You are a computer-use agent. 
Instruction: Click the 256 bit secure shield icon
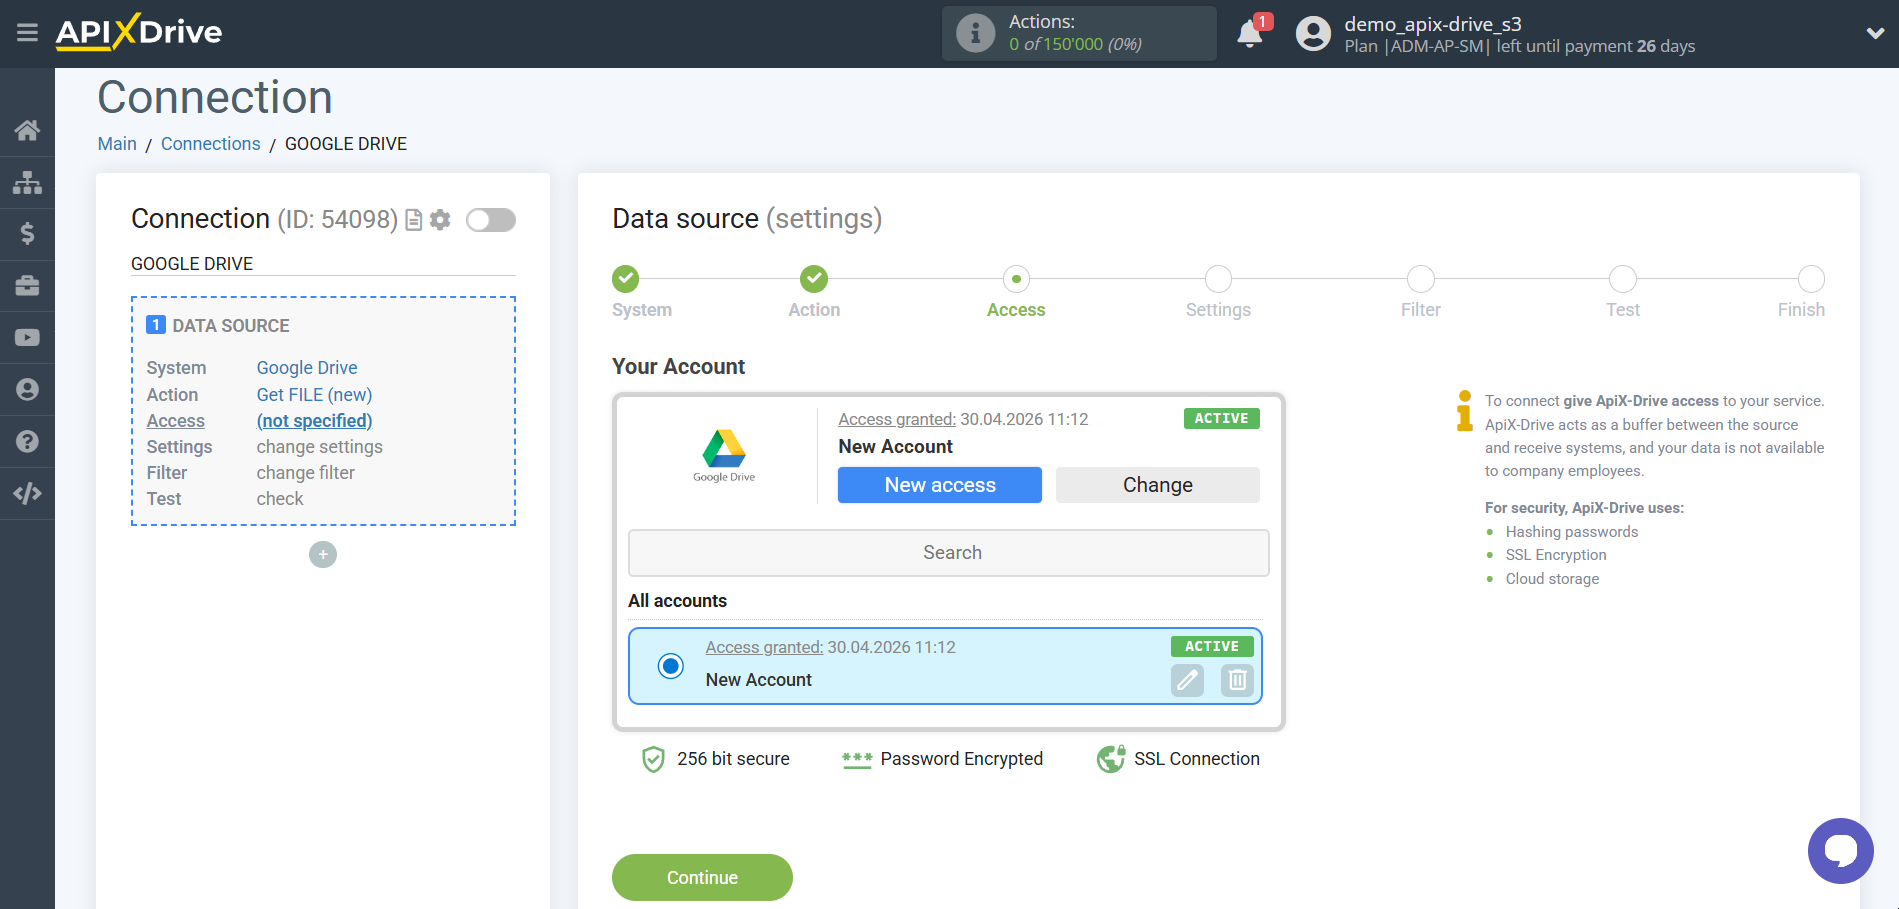coord(653,760)
